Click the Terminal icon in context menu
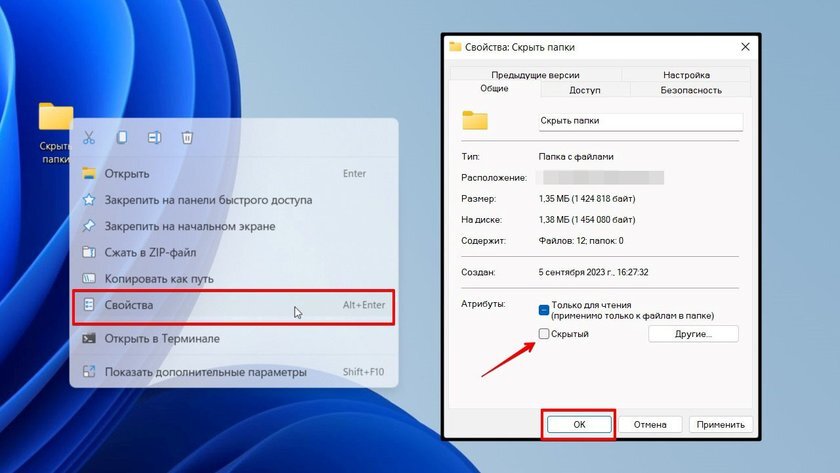Viewport: 840px width, 473px height. coord(89,339)
